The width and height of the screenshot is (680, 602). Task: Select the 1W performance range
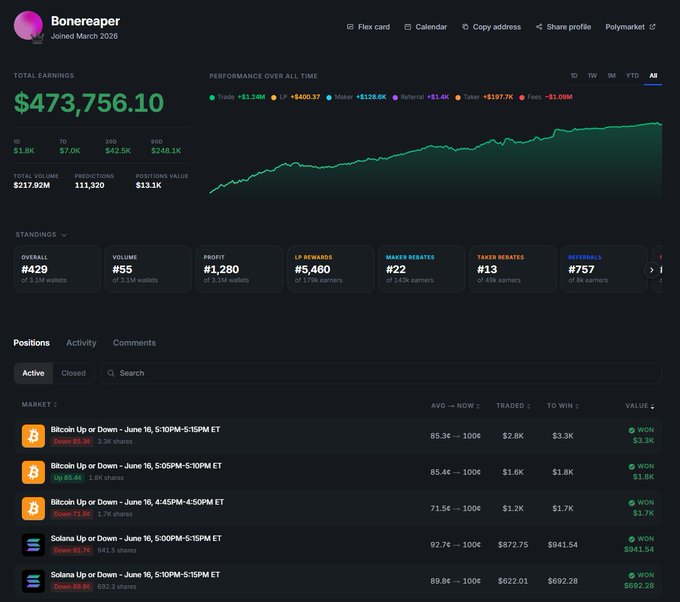point(592,75)
